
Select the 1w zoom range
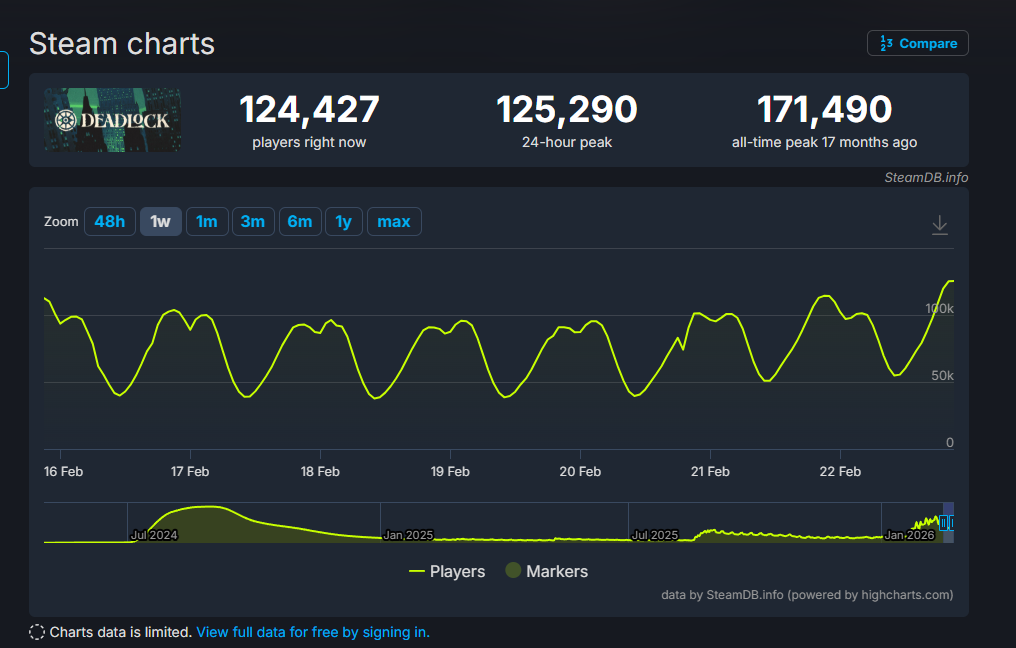click(161, 222)
